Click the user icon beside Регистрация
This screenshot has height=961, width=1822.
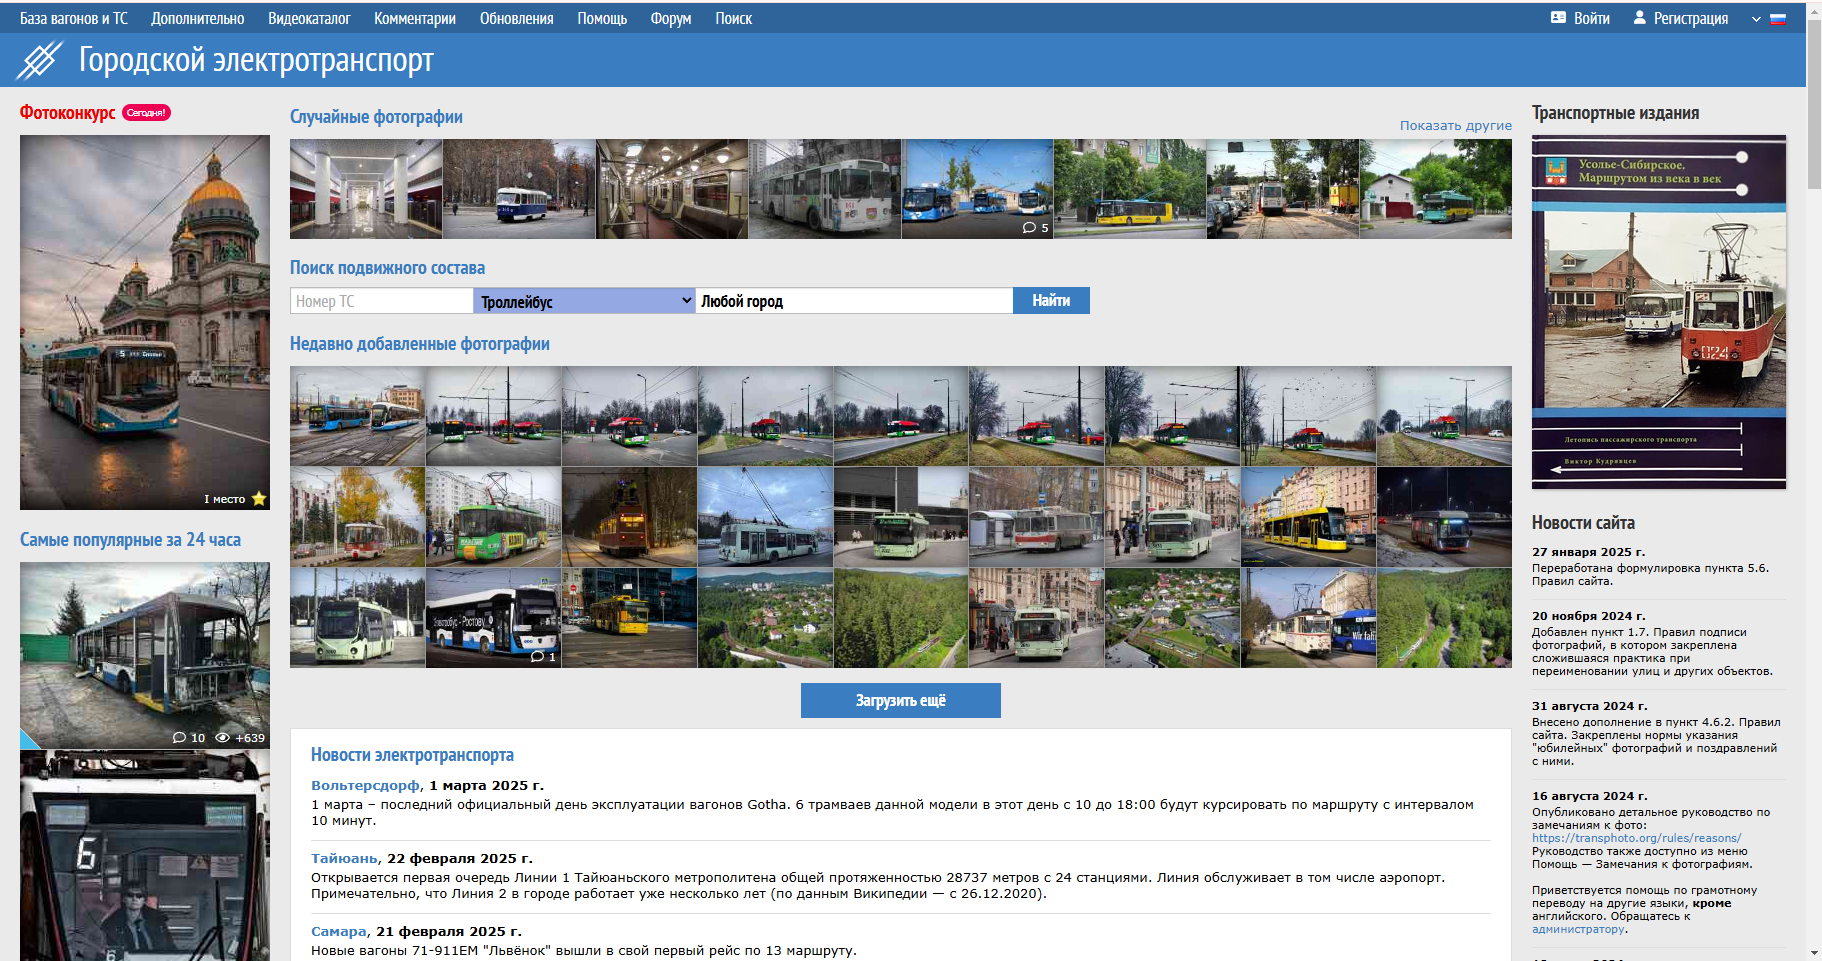click(x=1639, y=18)
